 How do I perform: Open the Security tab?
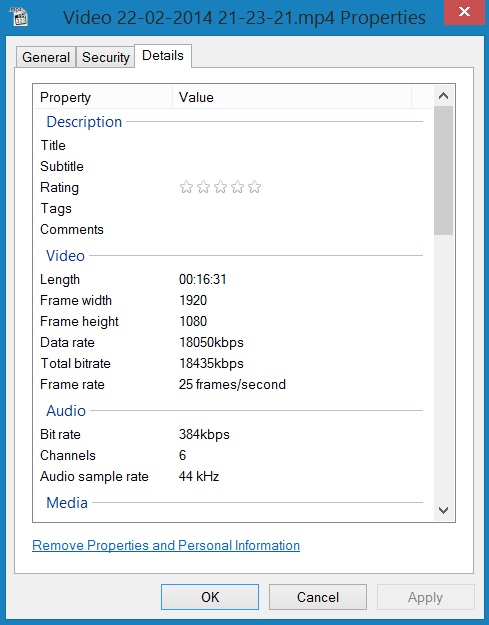(106, 57)
